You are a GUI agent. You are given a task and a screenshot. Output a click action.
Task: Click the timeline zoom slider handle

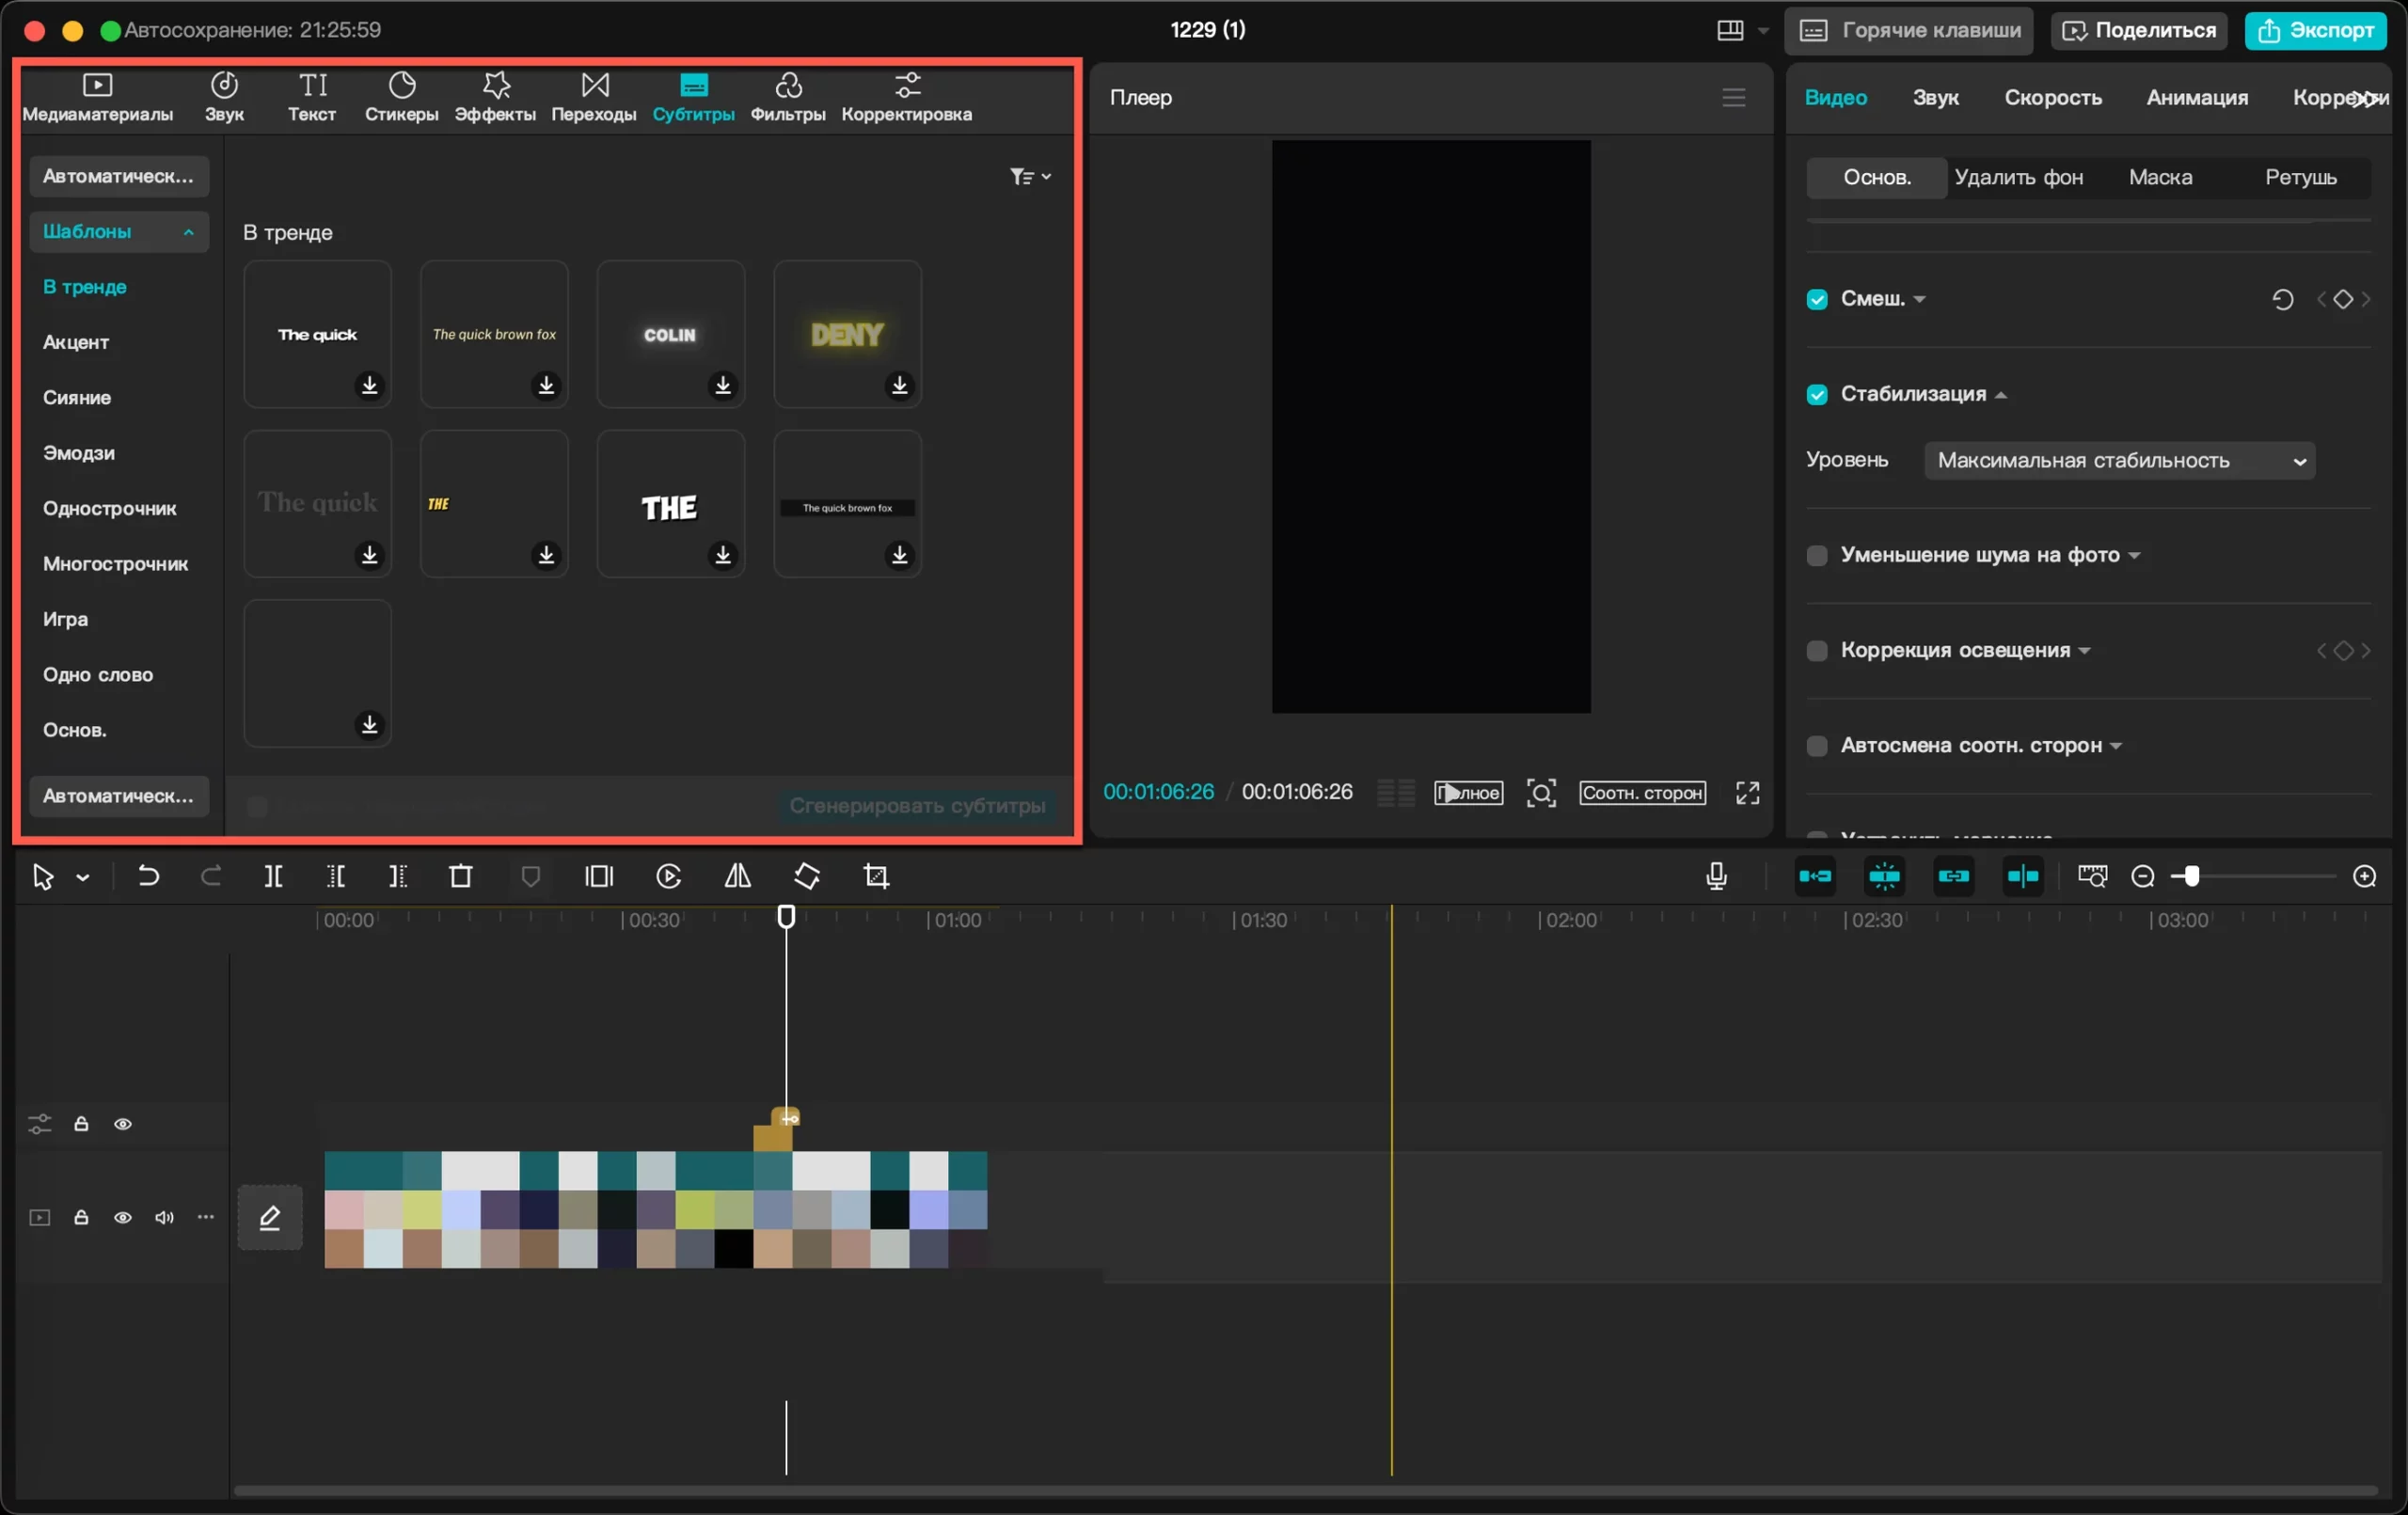pos(2190,877)
